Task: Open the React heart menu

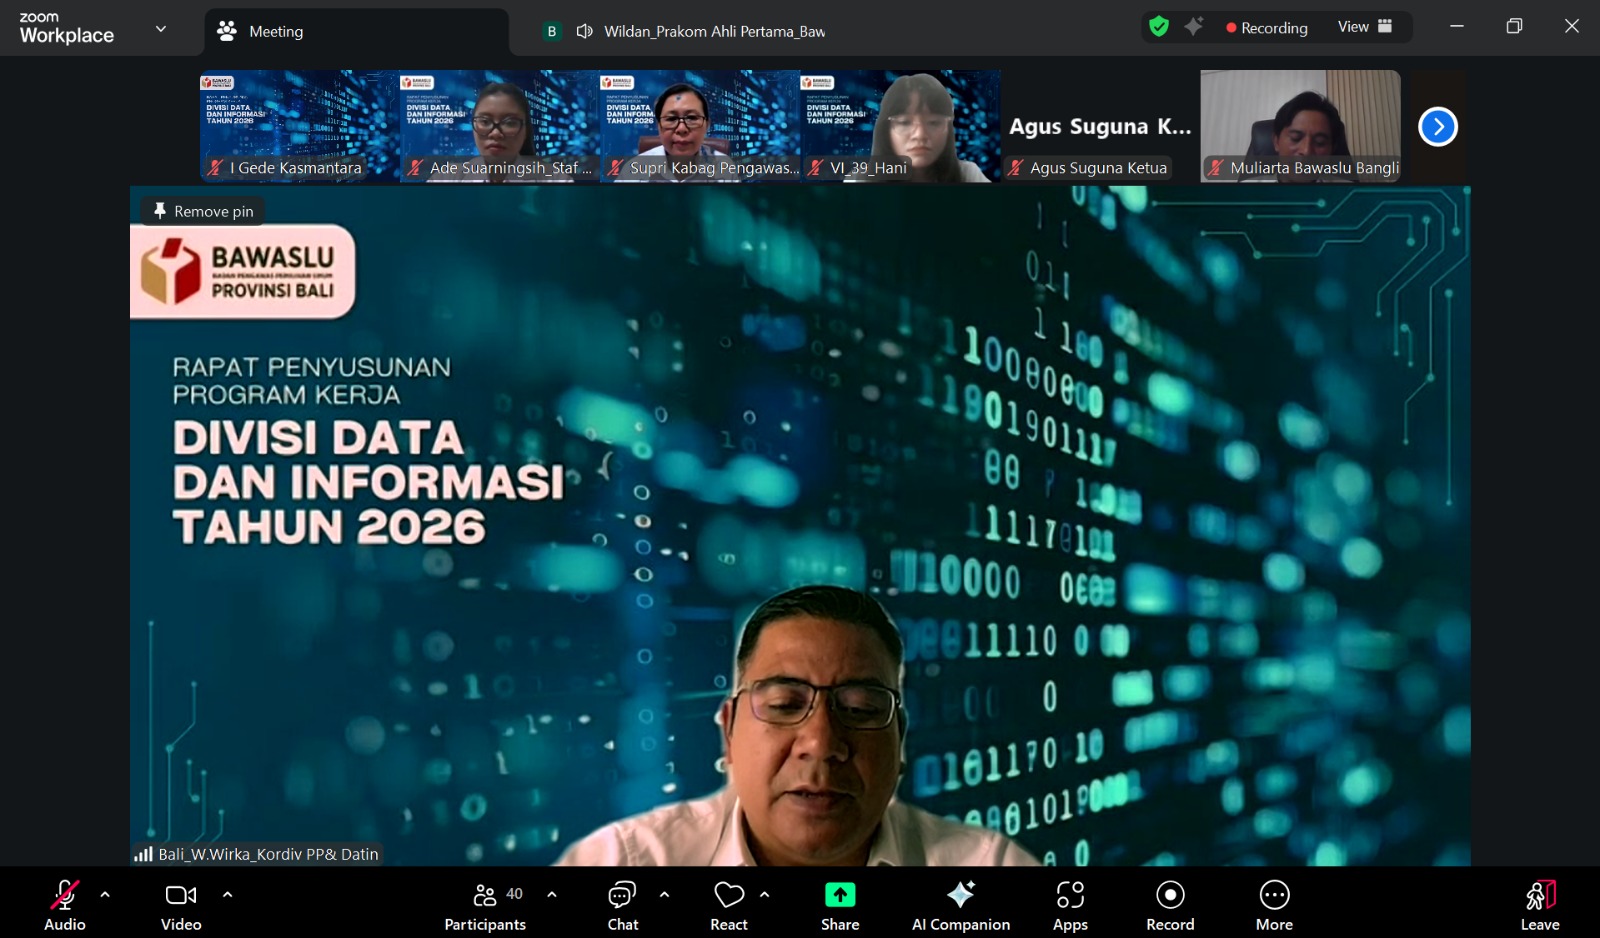Action: [729, 905]
